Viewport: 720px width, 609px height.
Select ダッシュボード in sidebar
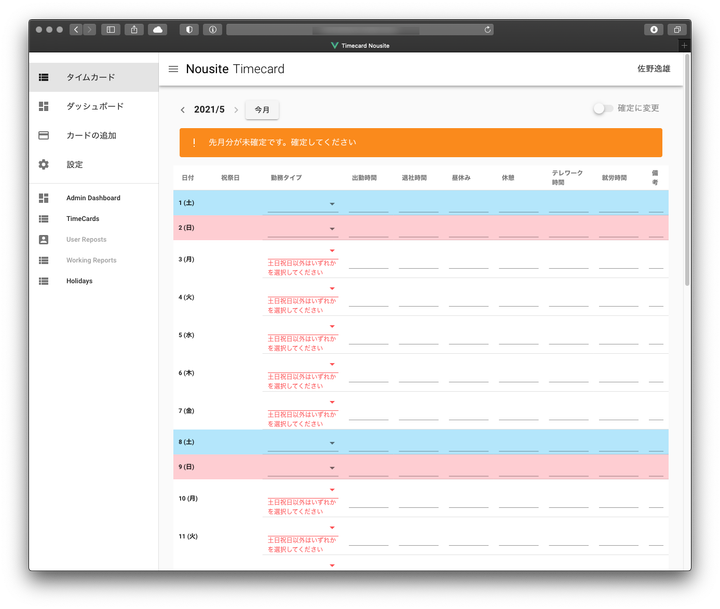tap(95, 106)
